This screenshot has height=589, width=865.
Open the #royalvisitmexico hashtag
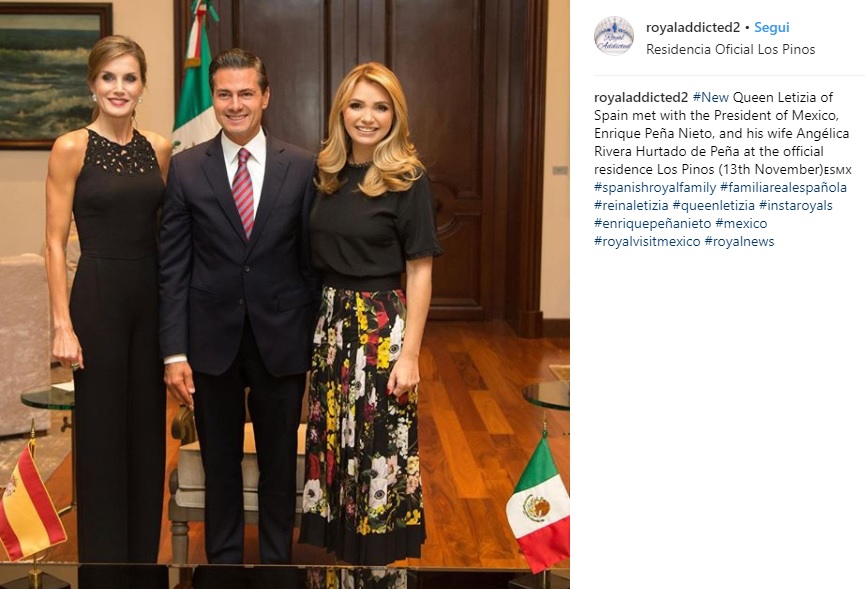coord(647,242)
